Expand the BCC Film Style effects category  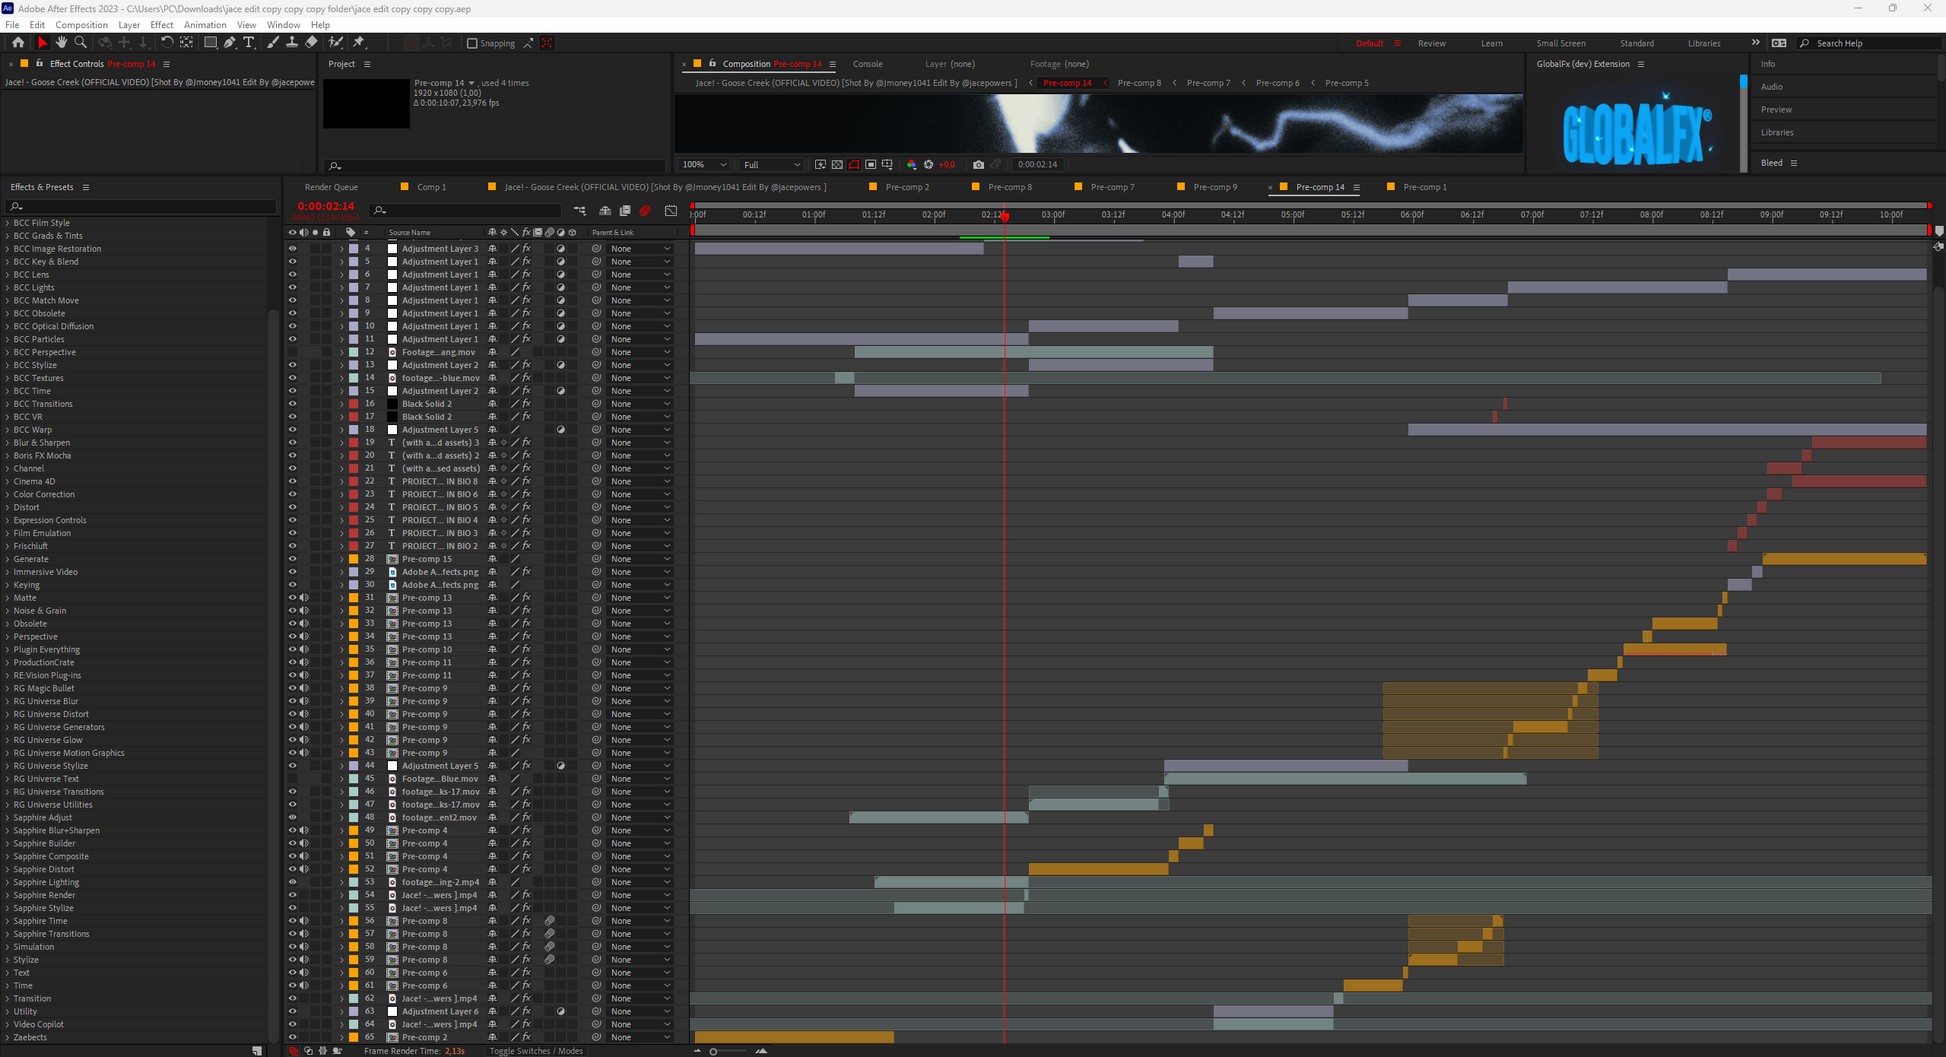point(8,223)
